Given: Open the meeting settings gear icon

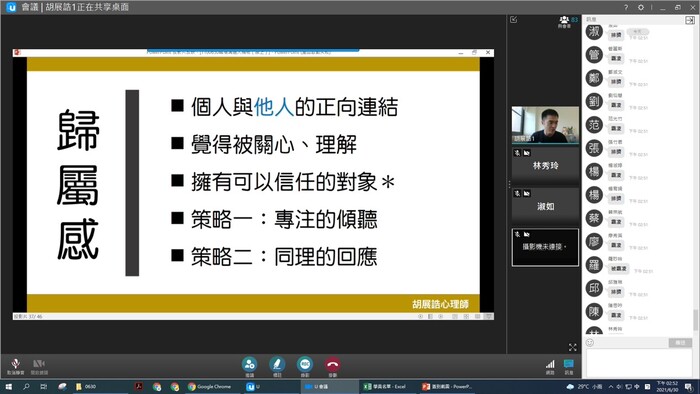Looking at the screenshot, I should coord(641,7).
